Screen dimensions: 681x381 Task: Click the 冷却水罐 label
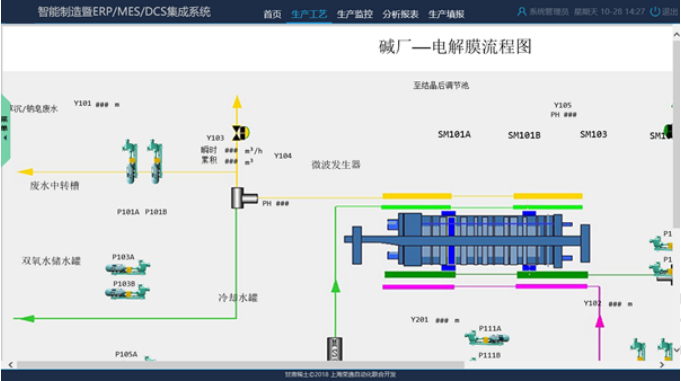[x=238, y=298]
